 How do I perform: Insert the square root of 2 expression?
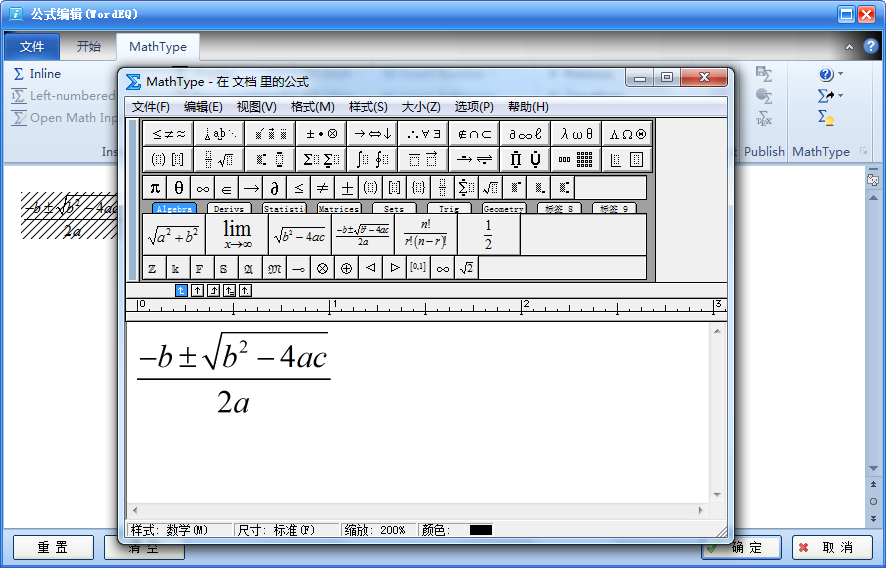coord(466,268)
